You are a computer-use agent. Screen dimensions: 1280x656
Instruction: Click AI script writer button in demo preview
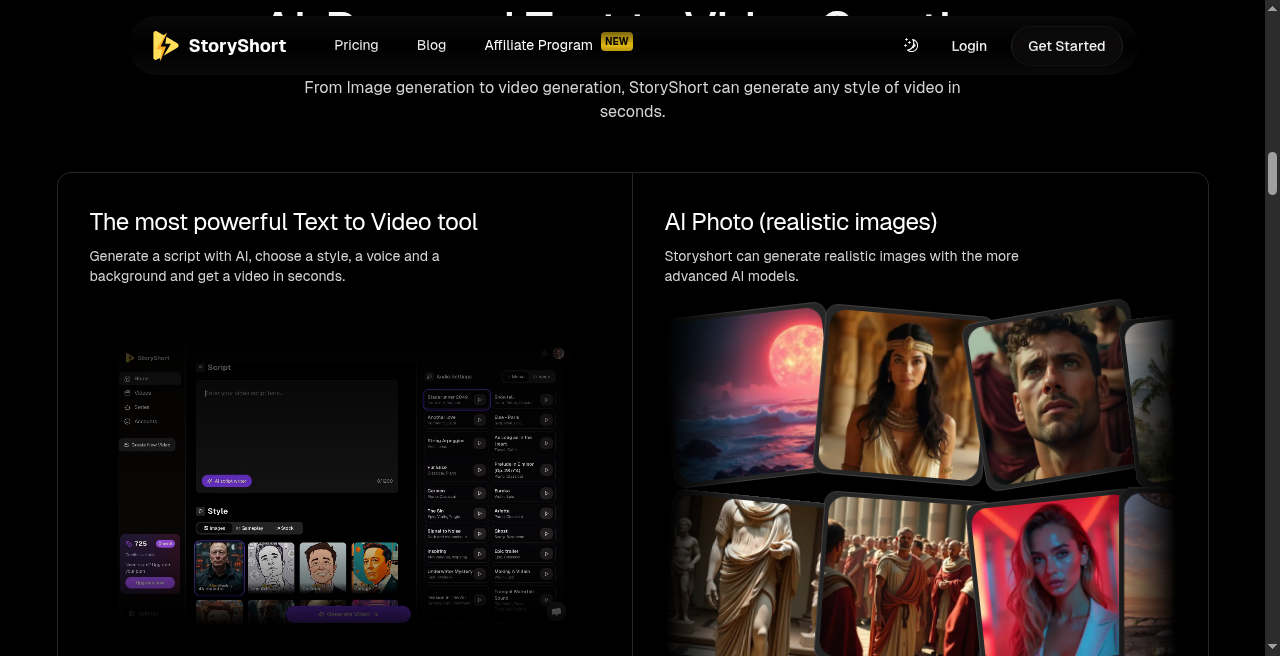[227, 481]
